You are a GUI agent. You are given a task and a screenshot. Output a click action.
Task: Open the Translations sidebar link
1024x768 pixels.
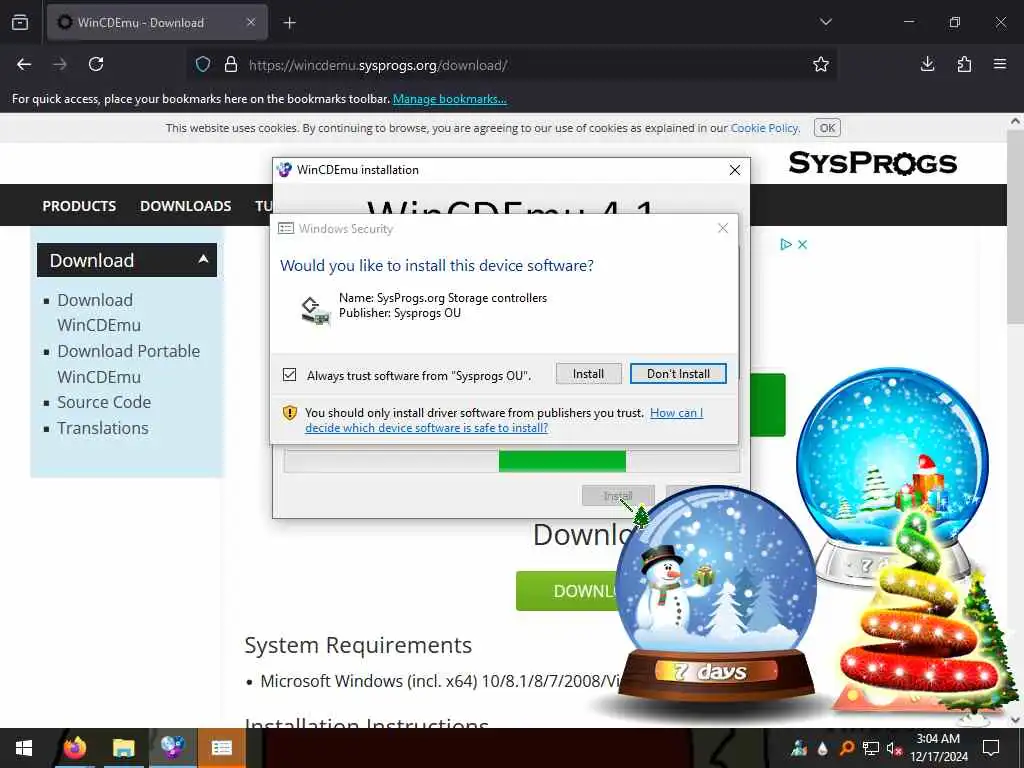(103, 428)
